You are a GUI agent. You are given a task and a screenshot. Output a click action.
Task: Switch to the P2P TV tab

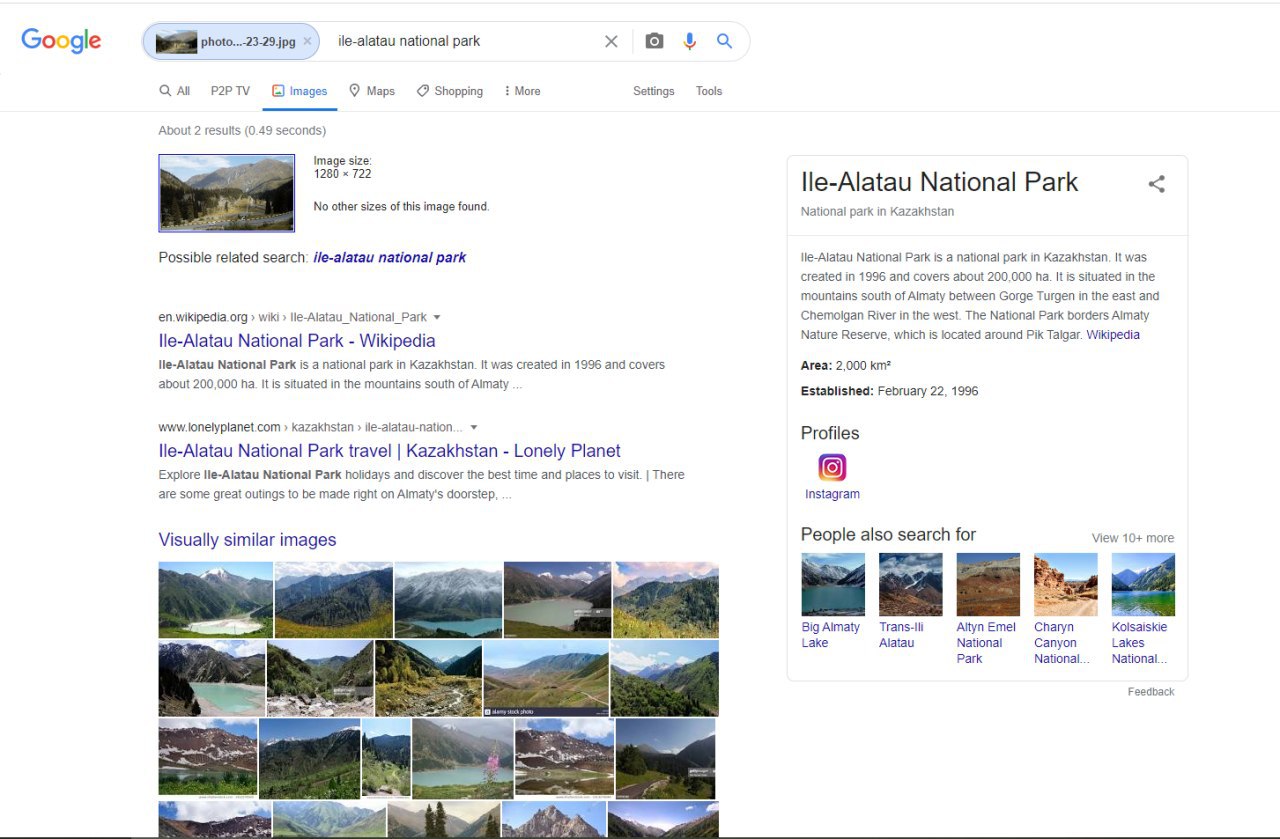click(230, 91)
